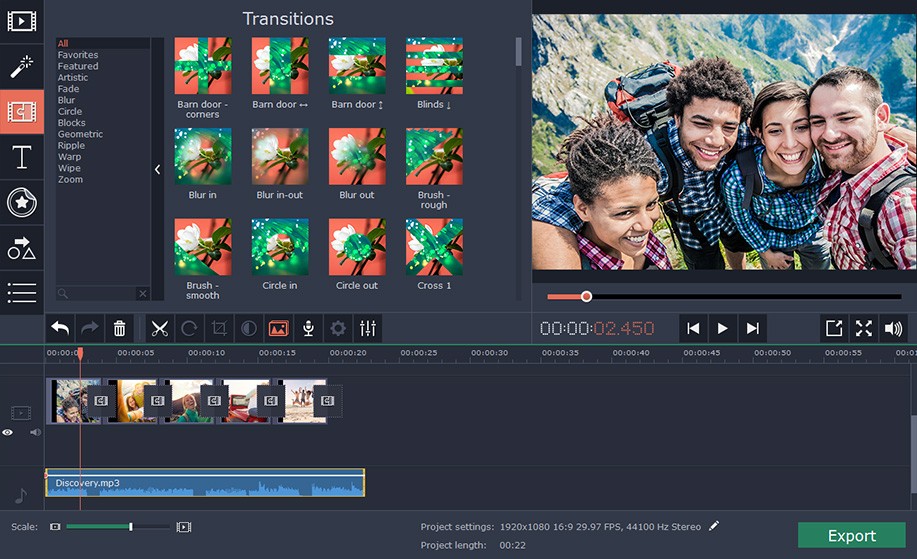Image resolution: width=917 pixels, height=559 pixels.
Task: Click the transitions search field
Action: [x=98, y=294]
